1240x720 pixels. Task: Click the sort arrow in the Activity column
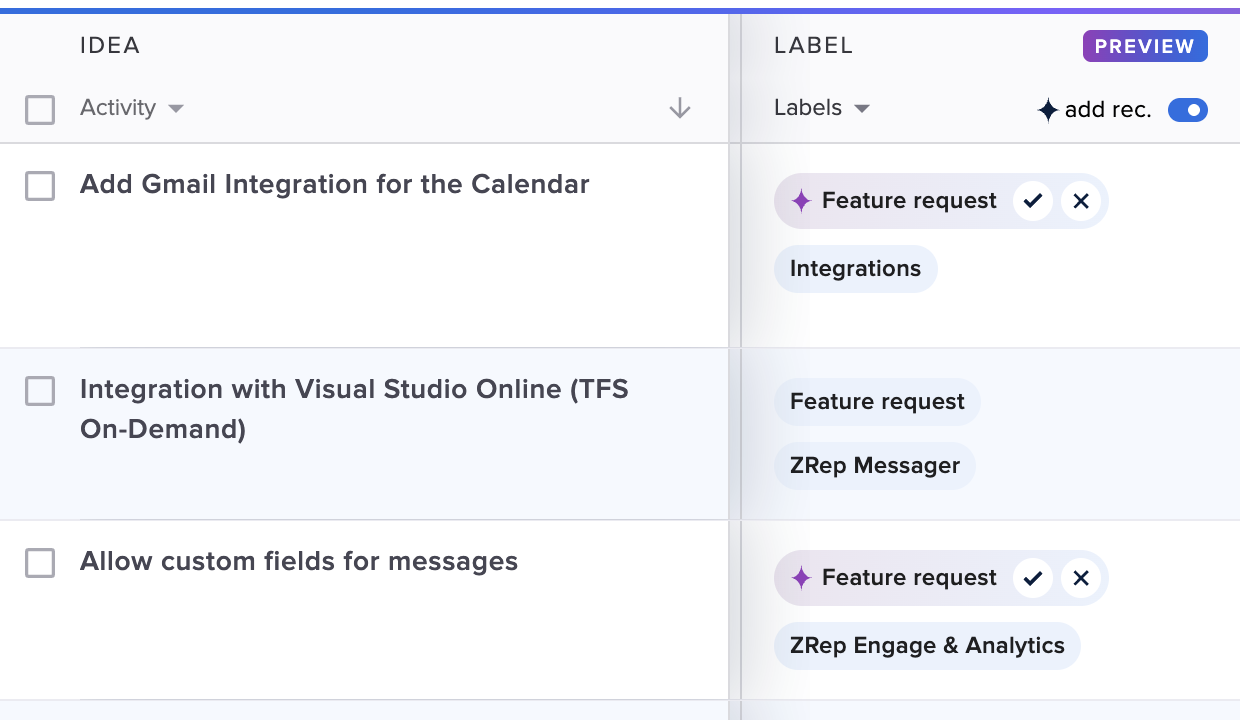point(680,108)
